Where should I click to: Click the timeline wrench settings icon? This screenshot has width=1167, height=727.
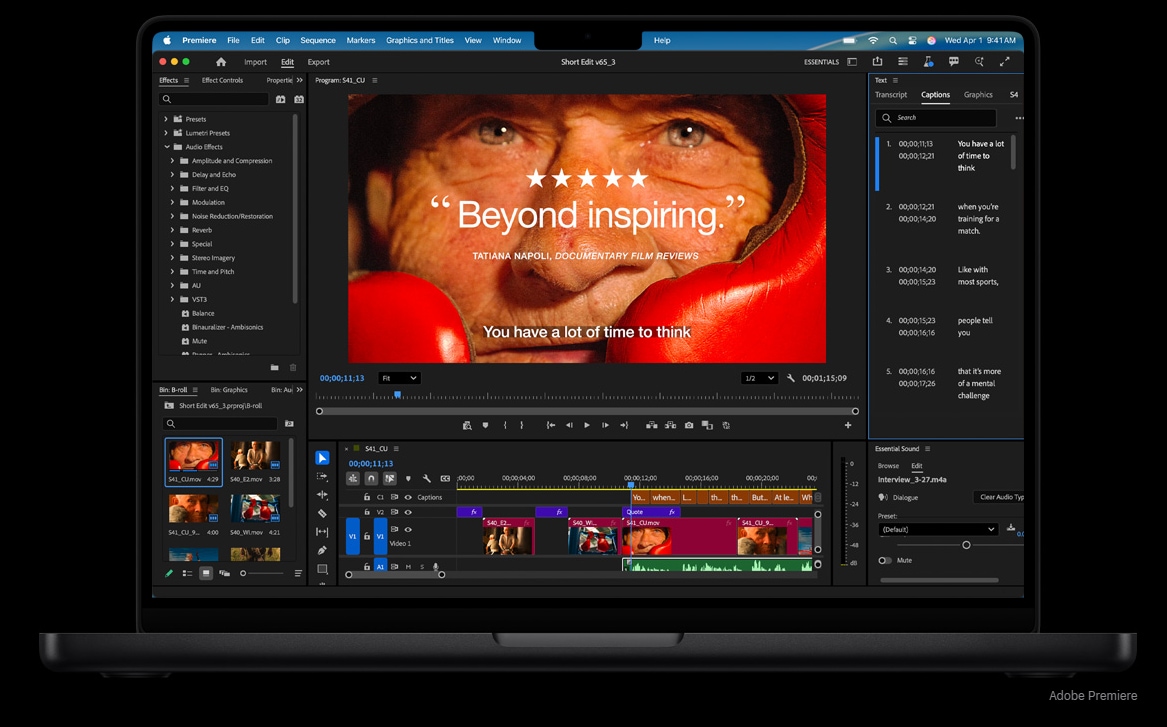click(x=426, y=478)
